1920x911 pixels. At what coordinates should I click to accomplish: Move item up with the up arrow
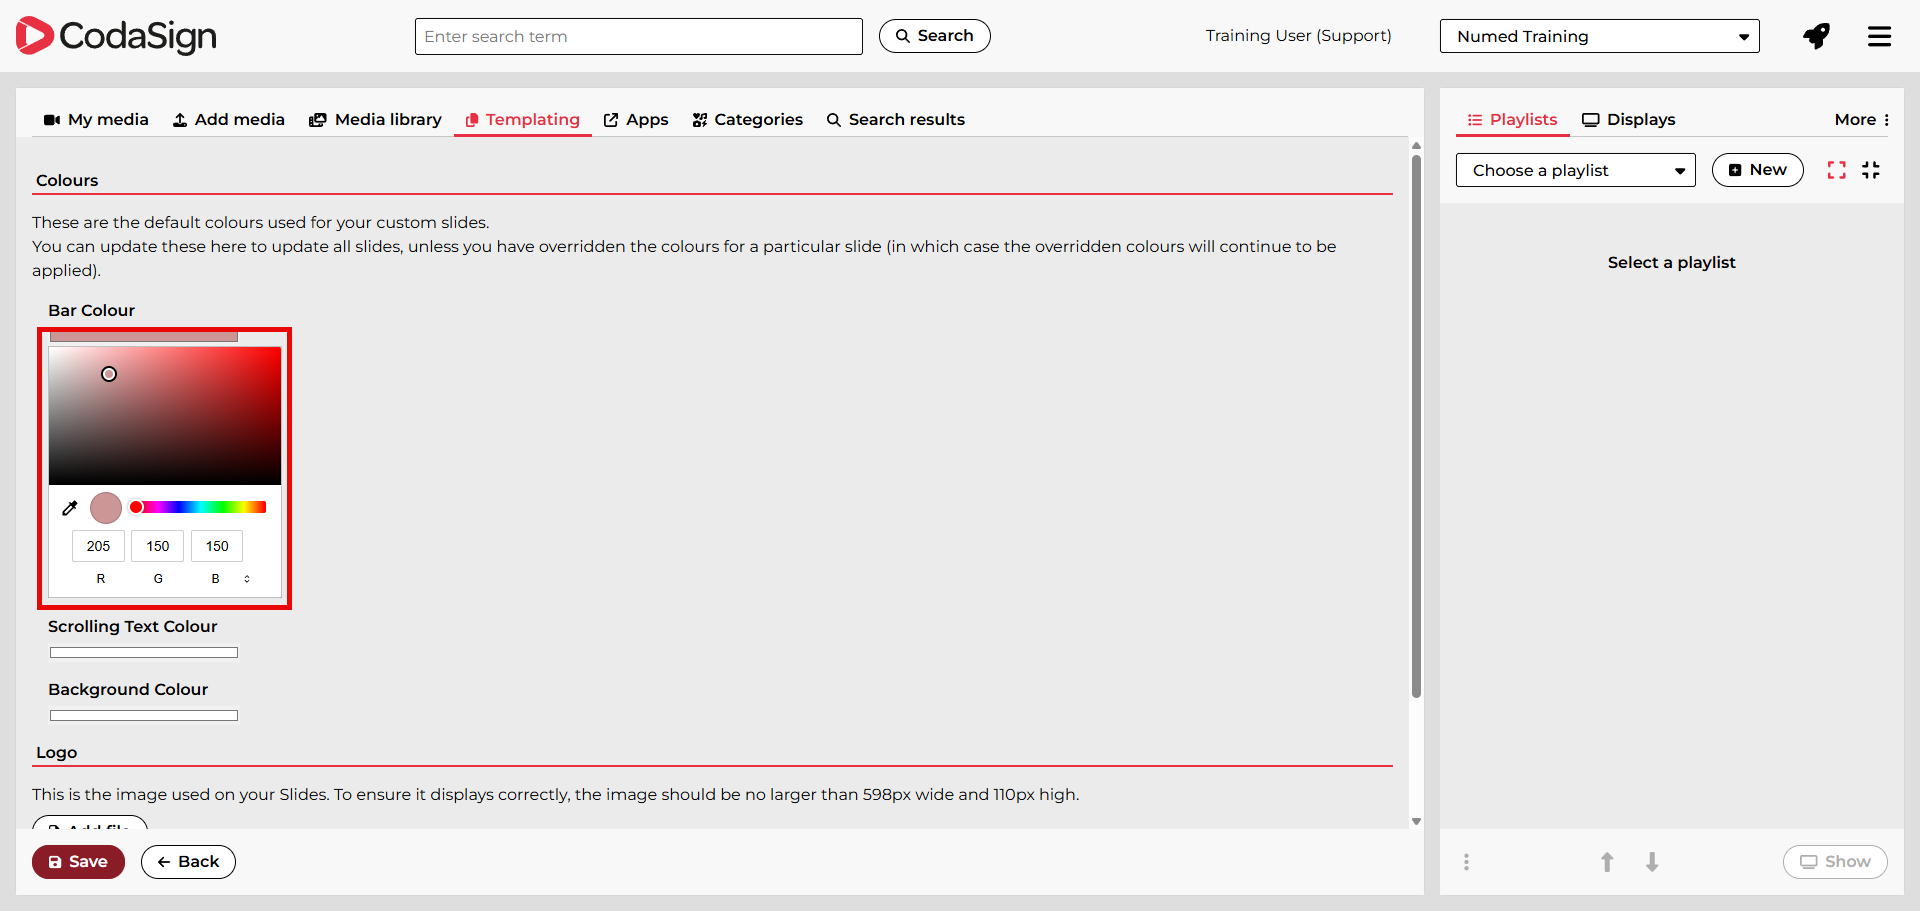1607,862
